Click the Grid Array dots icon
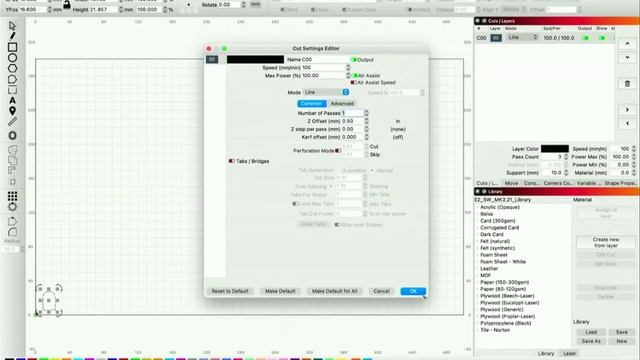Screen dimensions: 640x360 click(x=12, y=196)
